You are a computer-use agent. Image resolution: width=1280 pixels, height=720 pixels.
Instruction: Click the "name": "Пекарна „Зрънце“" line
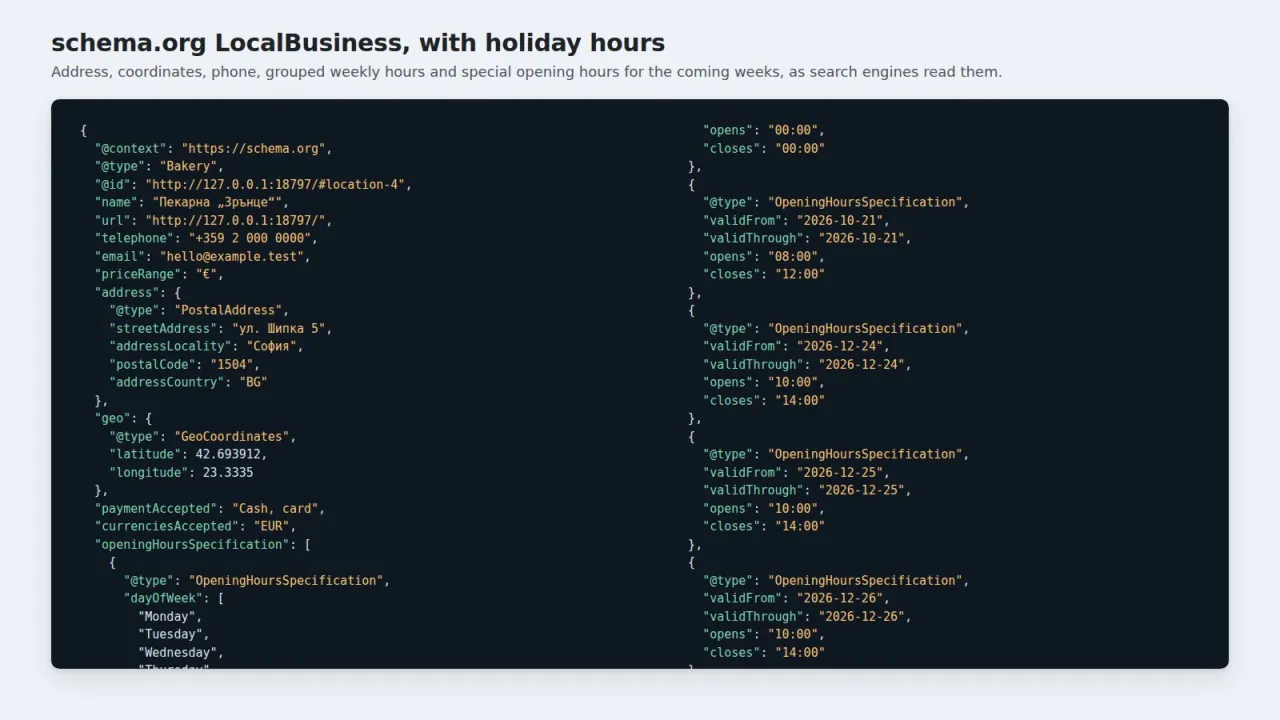pyautogui.click(x=191, y=202)
